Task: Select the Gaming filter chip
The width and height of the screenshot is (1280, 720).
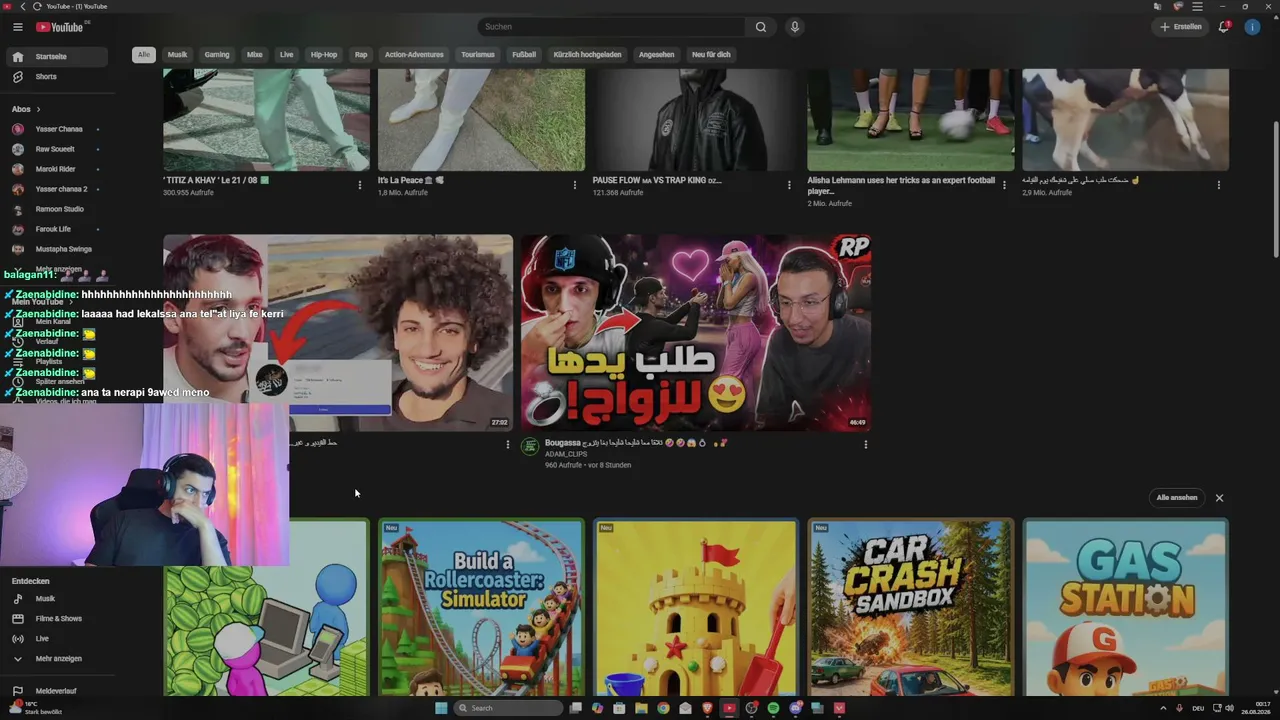Action: [x=217, y=55]
